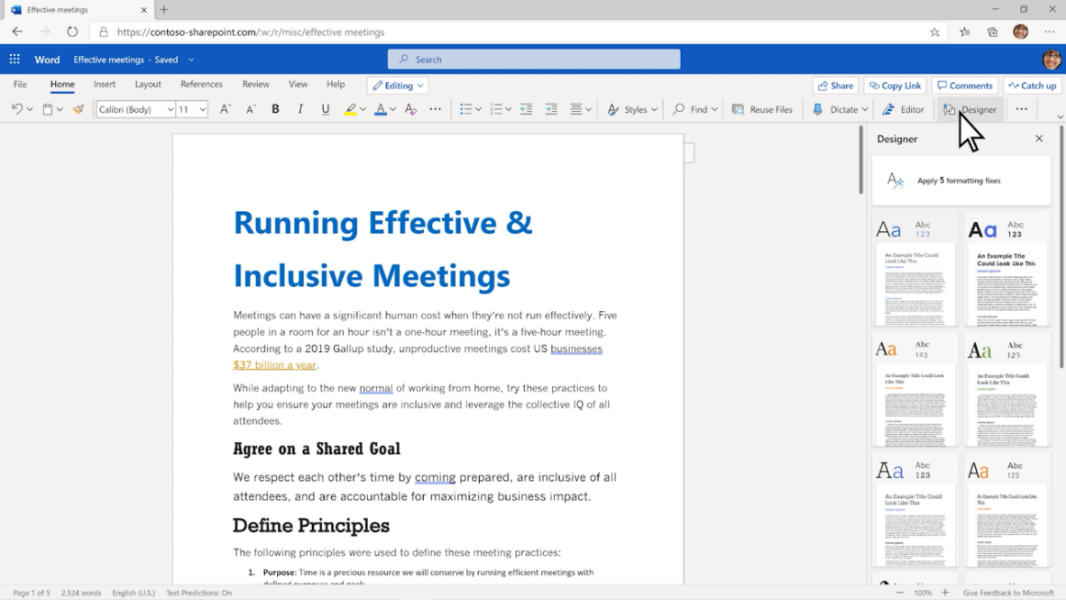Apply italic formatting
Image resolution: width=1066 pixels, height=600 pixels.
coord(299,109)
